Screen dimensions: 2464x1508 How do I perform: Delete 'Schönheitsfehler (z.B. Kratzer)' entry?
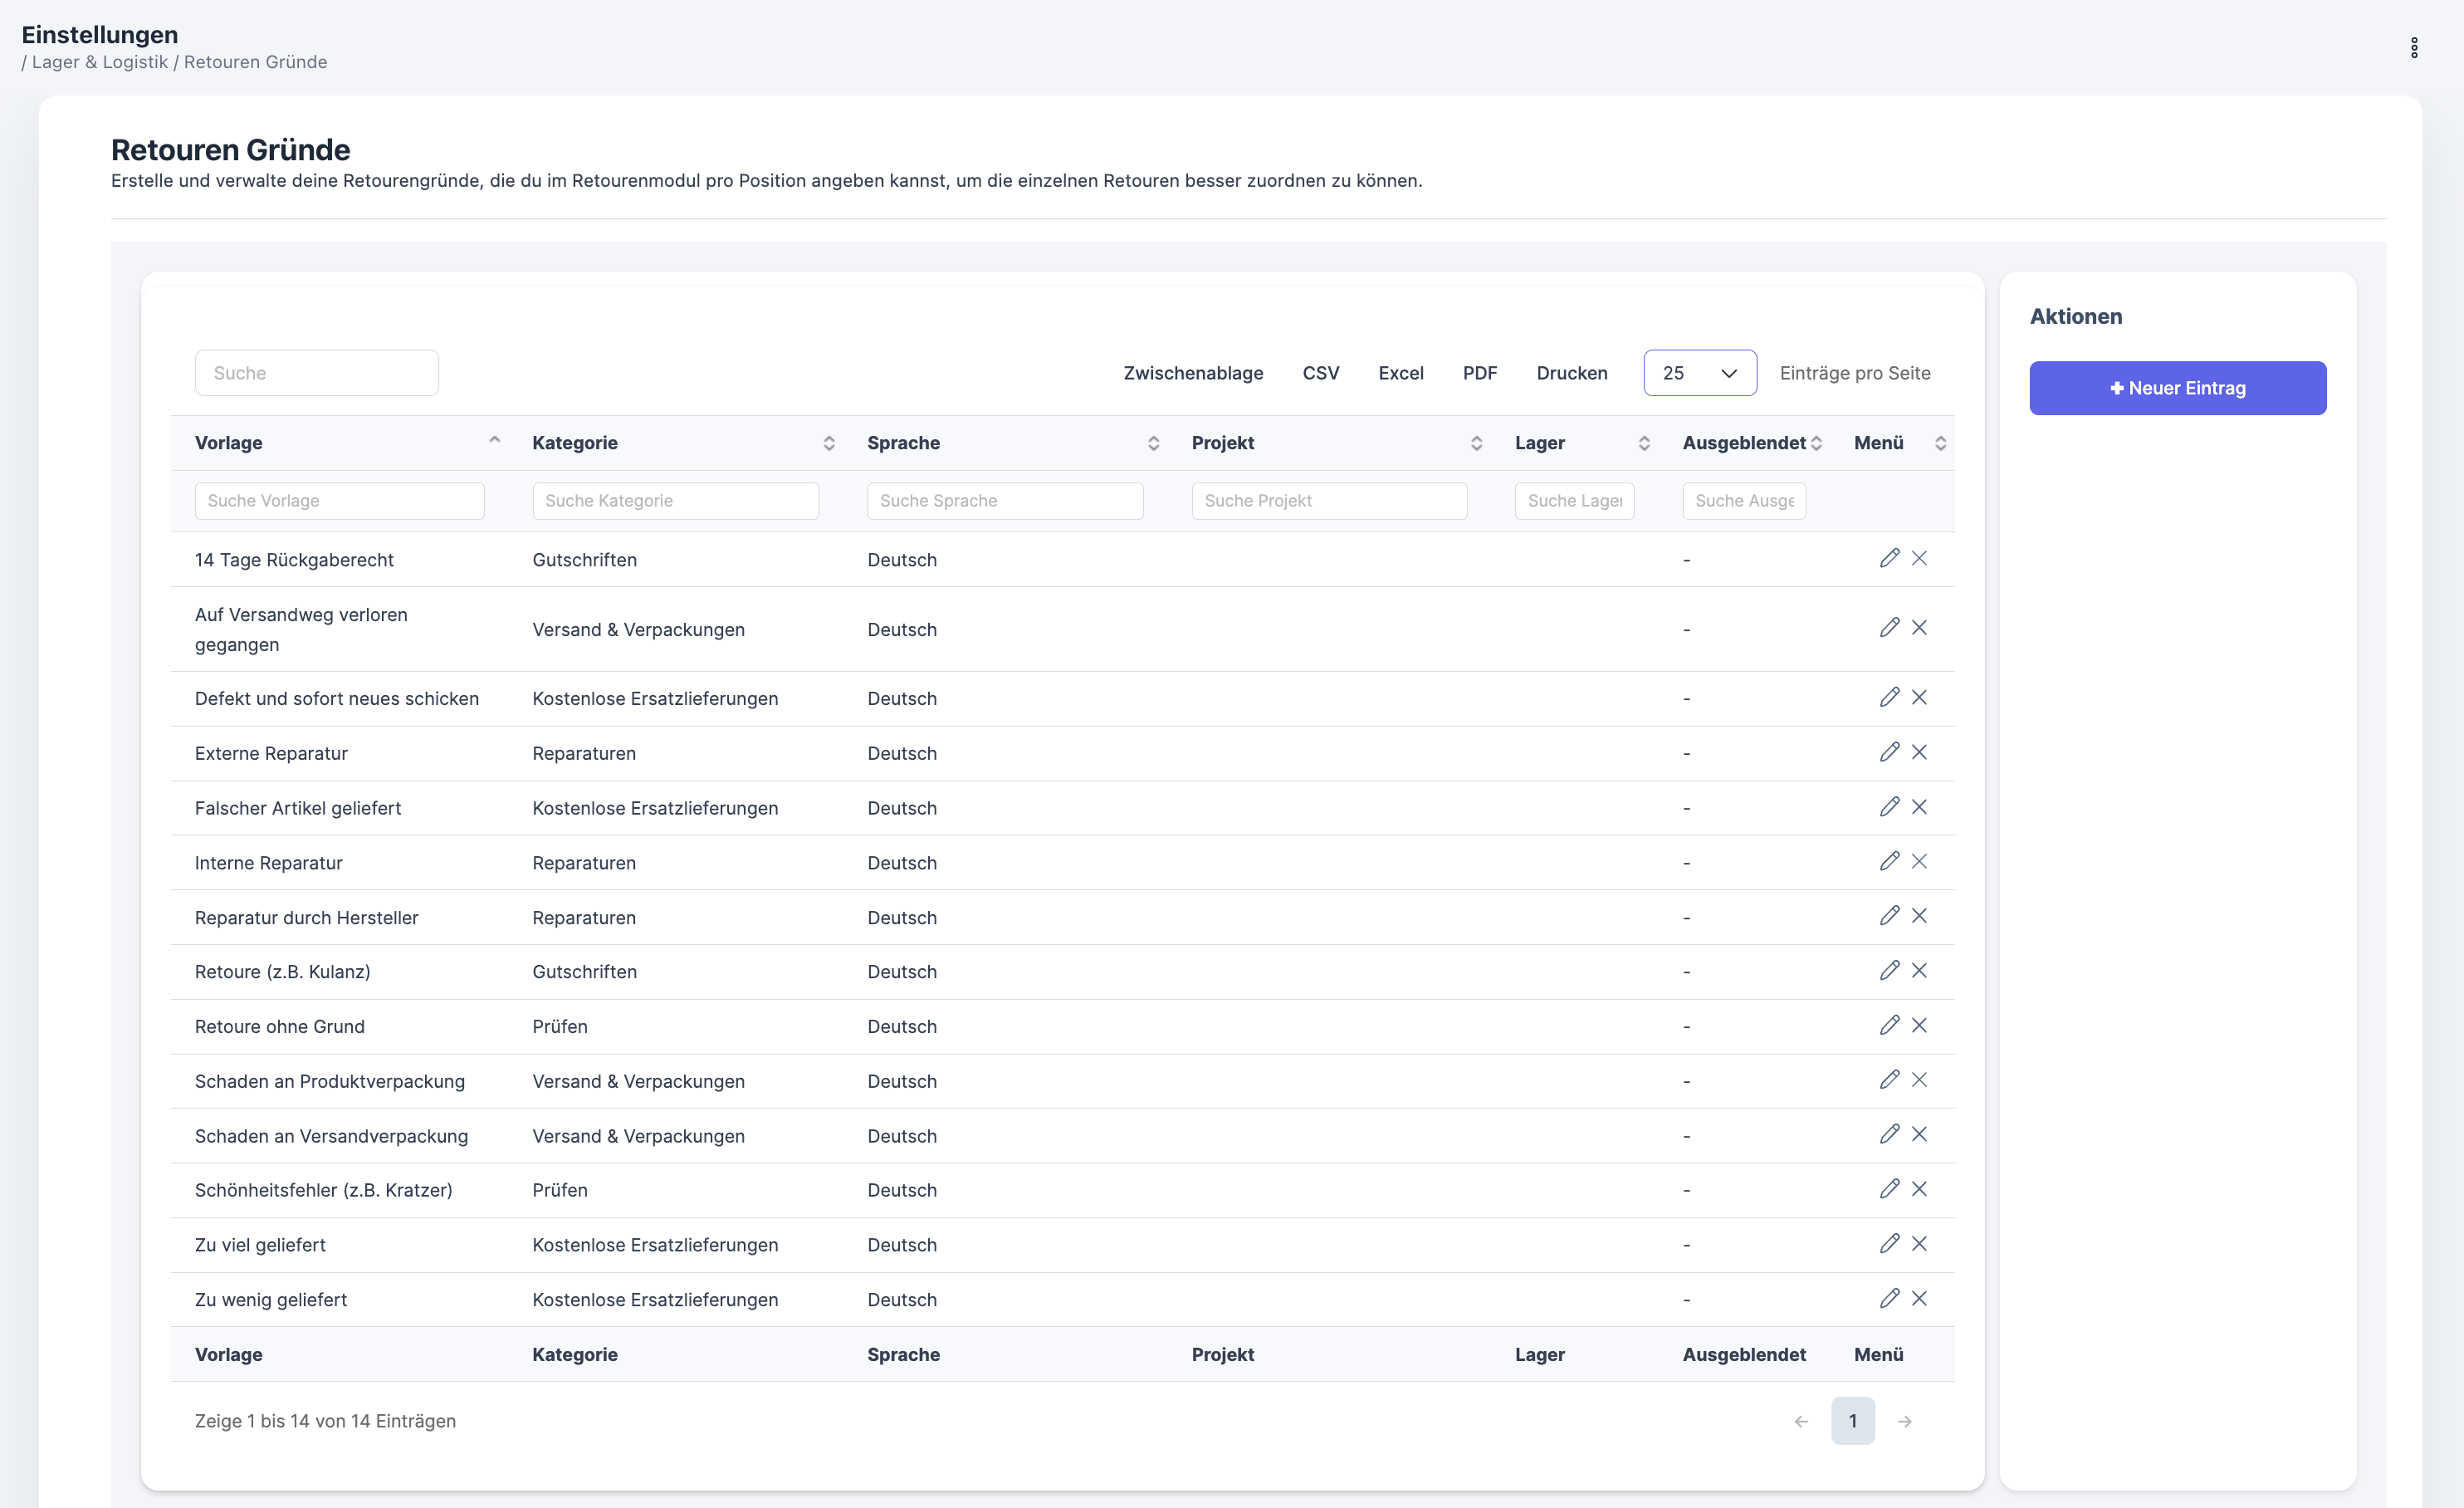coord(1919,1189)
